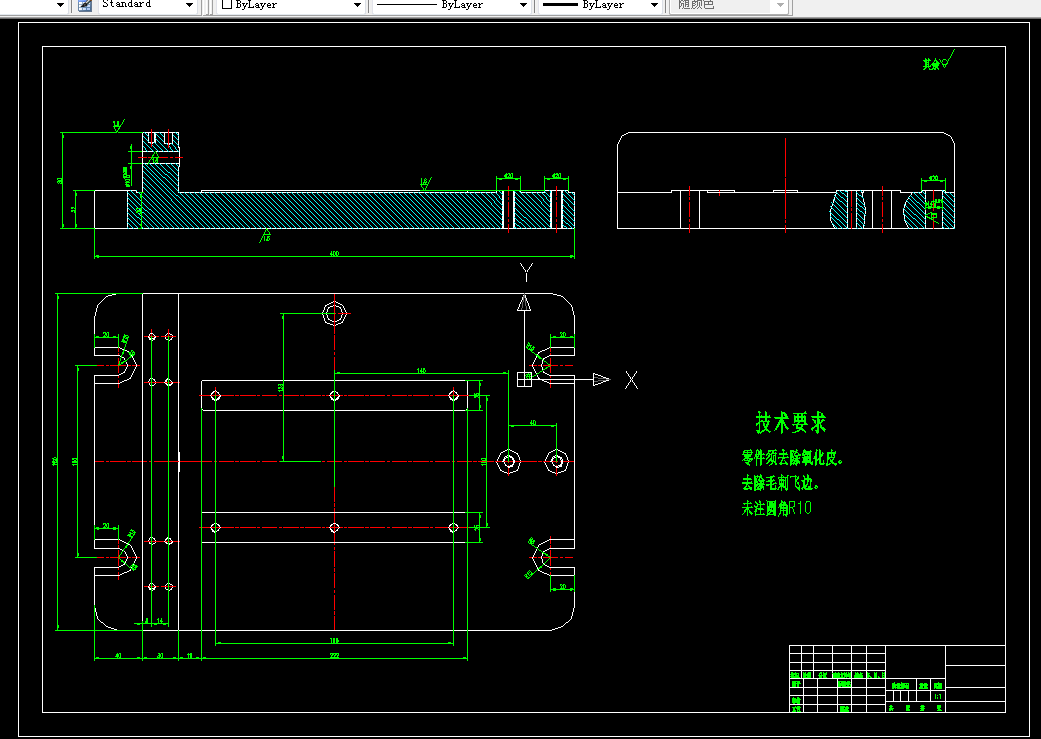1041x739 pixels.
Task: Click the UCS Y axis label
Action: [x=526, y=272]
